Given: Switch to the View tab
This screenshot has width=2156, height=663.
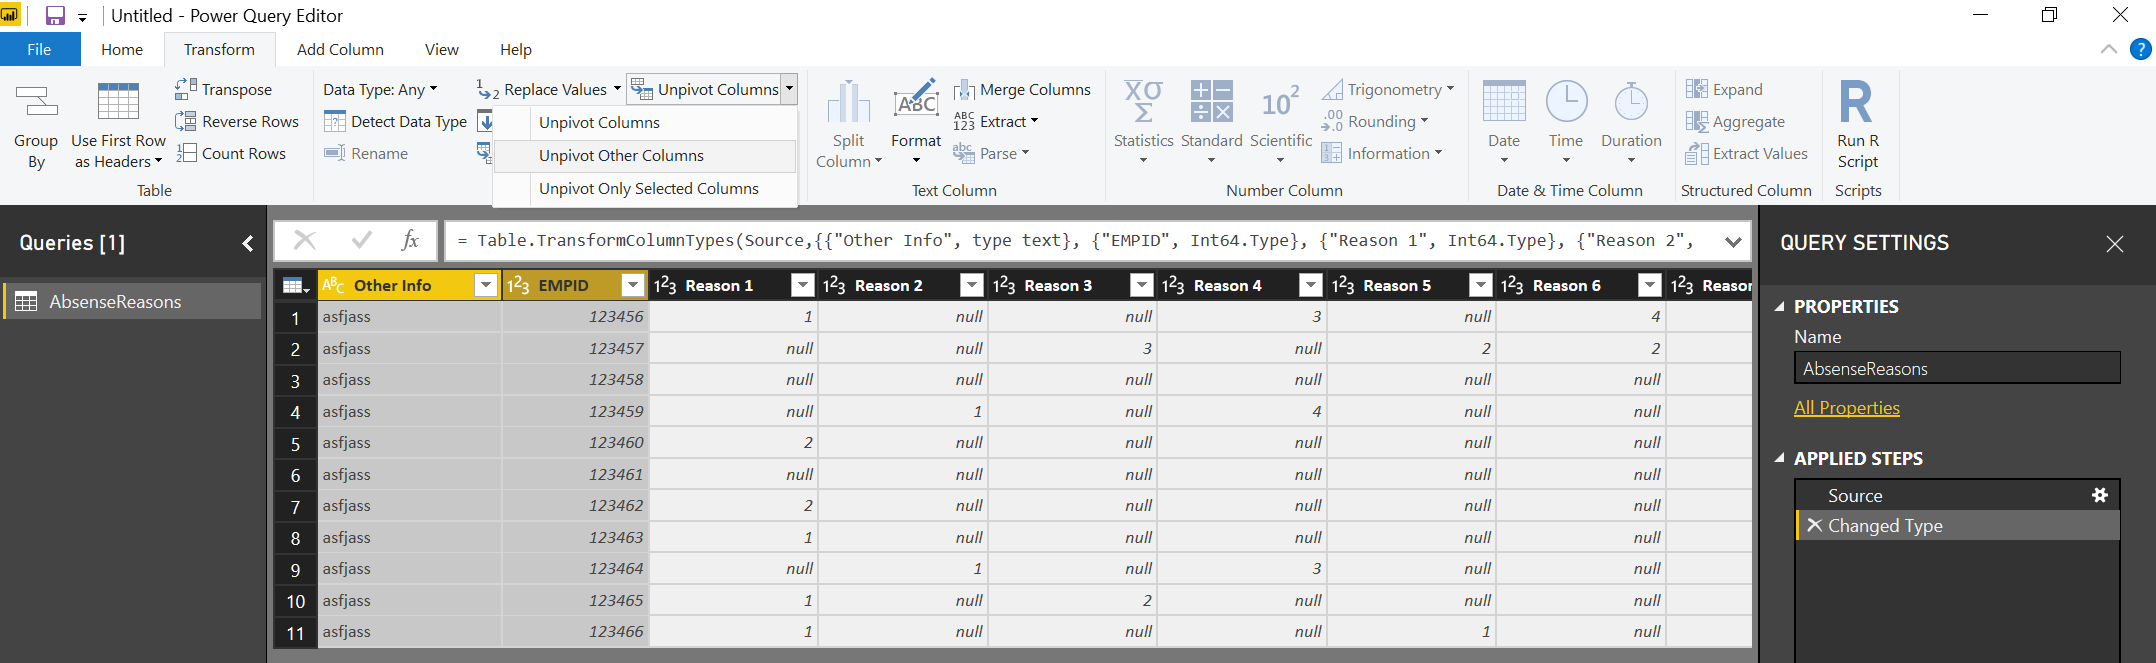Looking at the screenshot, I should [x=442, y=49].
